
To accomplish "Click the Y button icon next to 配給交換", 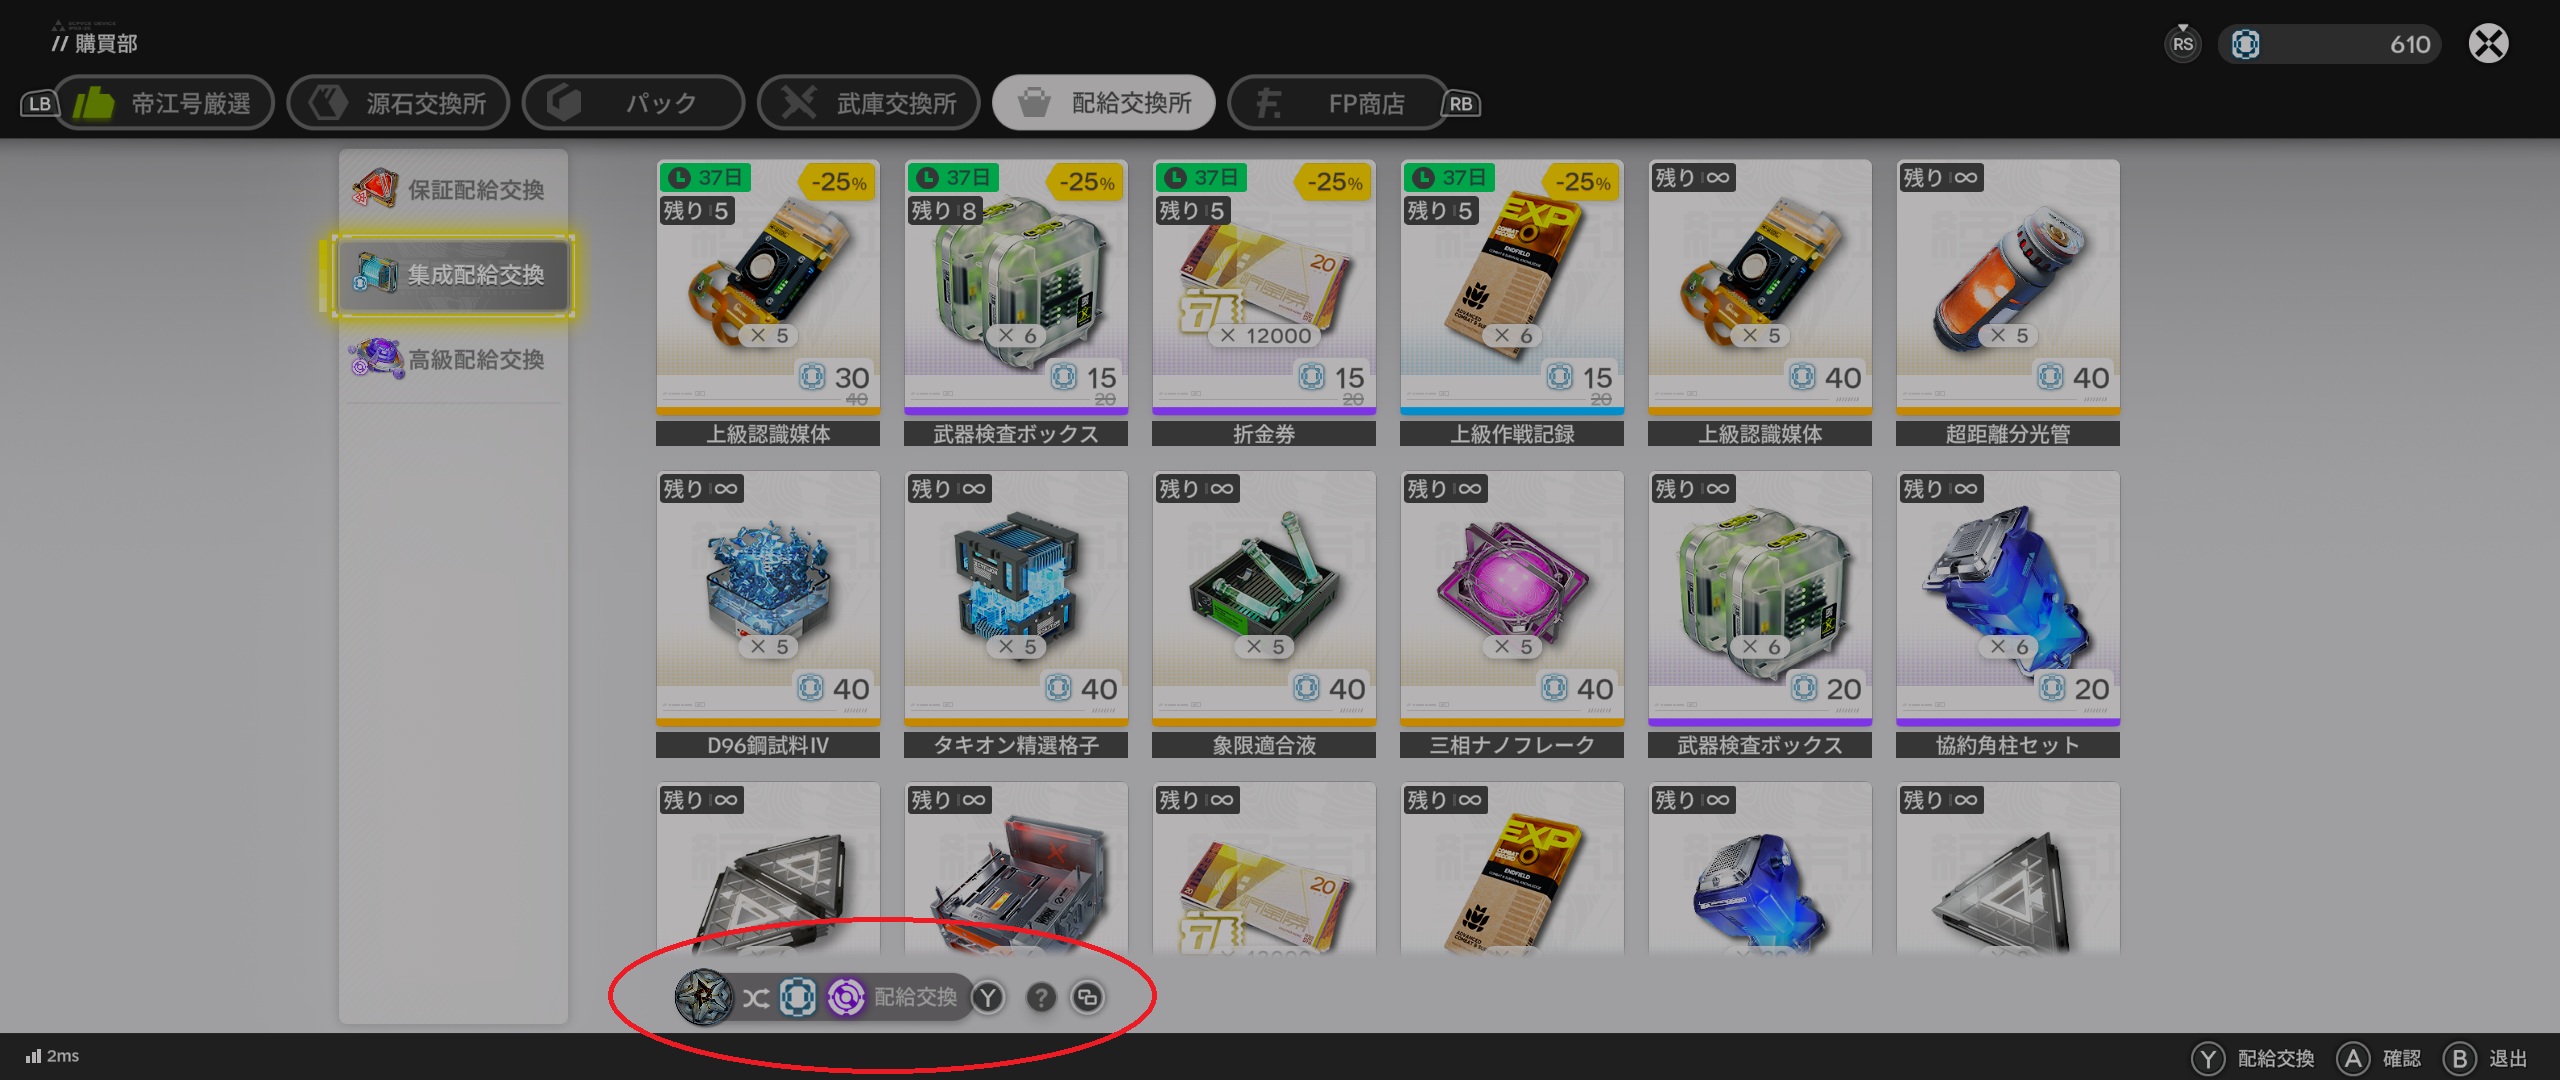I will [988, 997].
